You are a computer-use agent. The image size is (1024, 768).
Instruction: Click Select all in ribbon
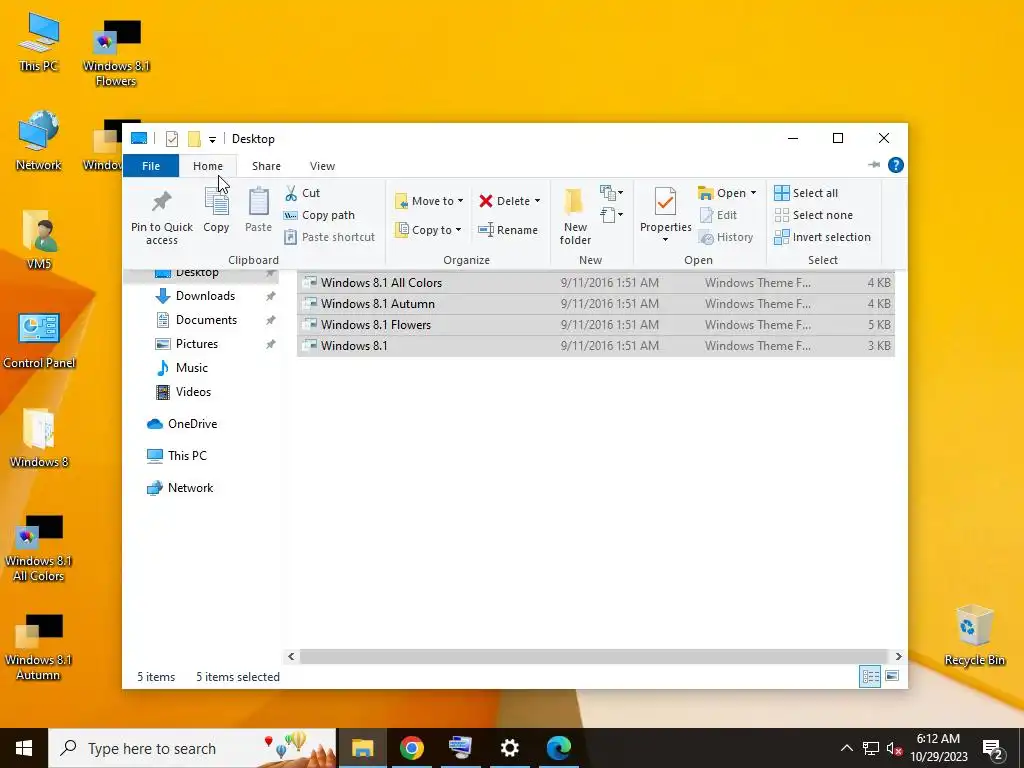(x=806, y=193)
